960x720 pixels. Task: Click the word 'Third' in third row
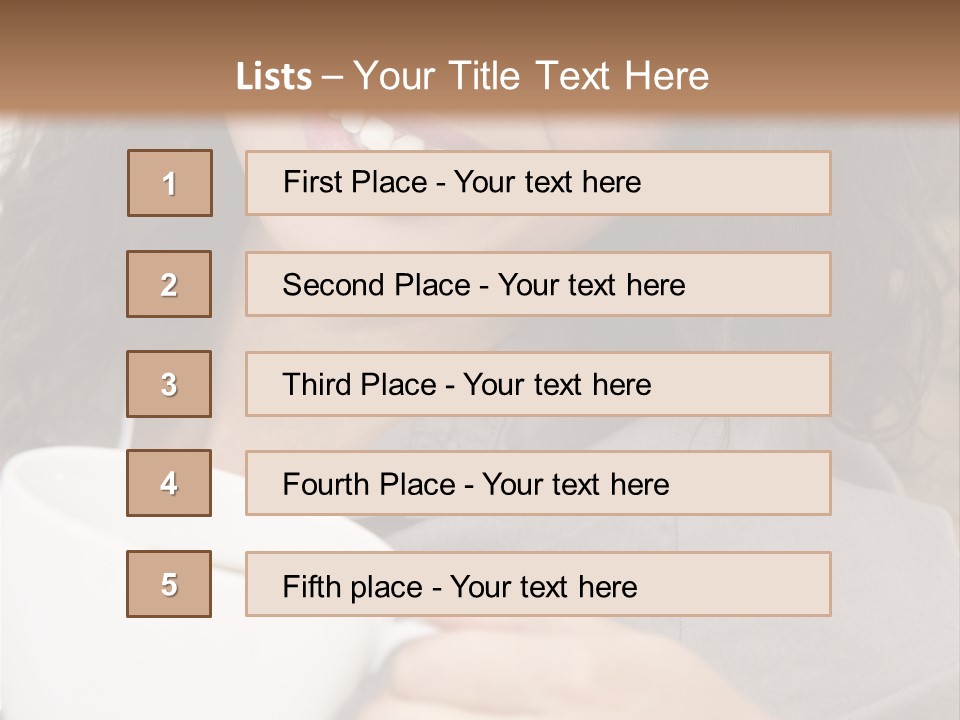coord(317,385)
